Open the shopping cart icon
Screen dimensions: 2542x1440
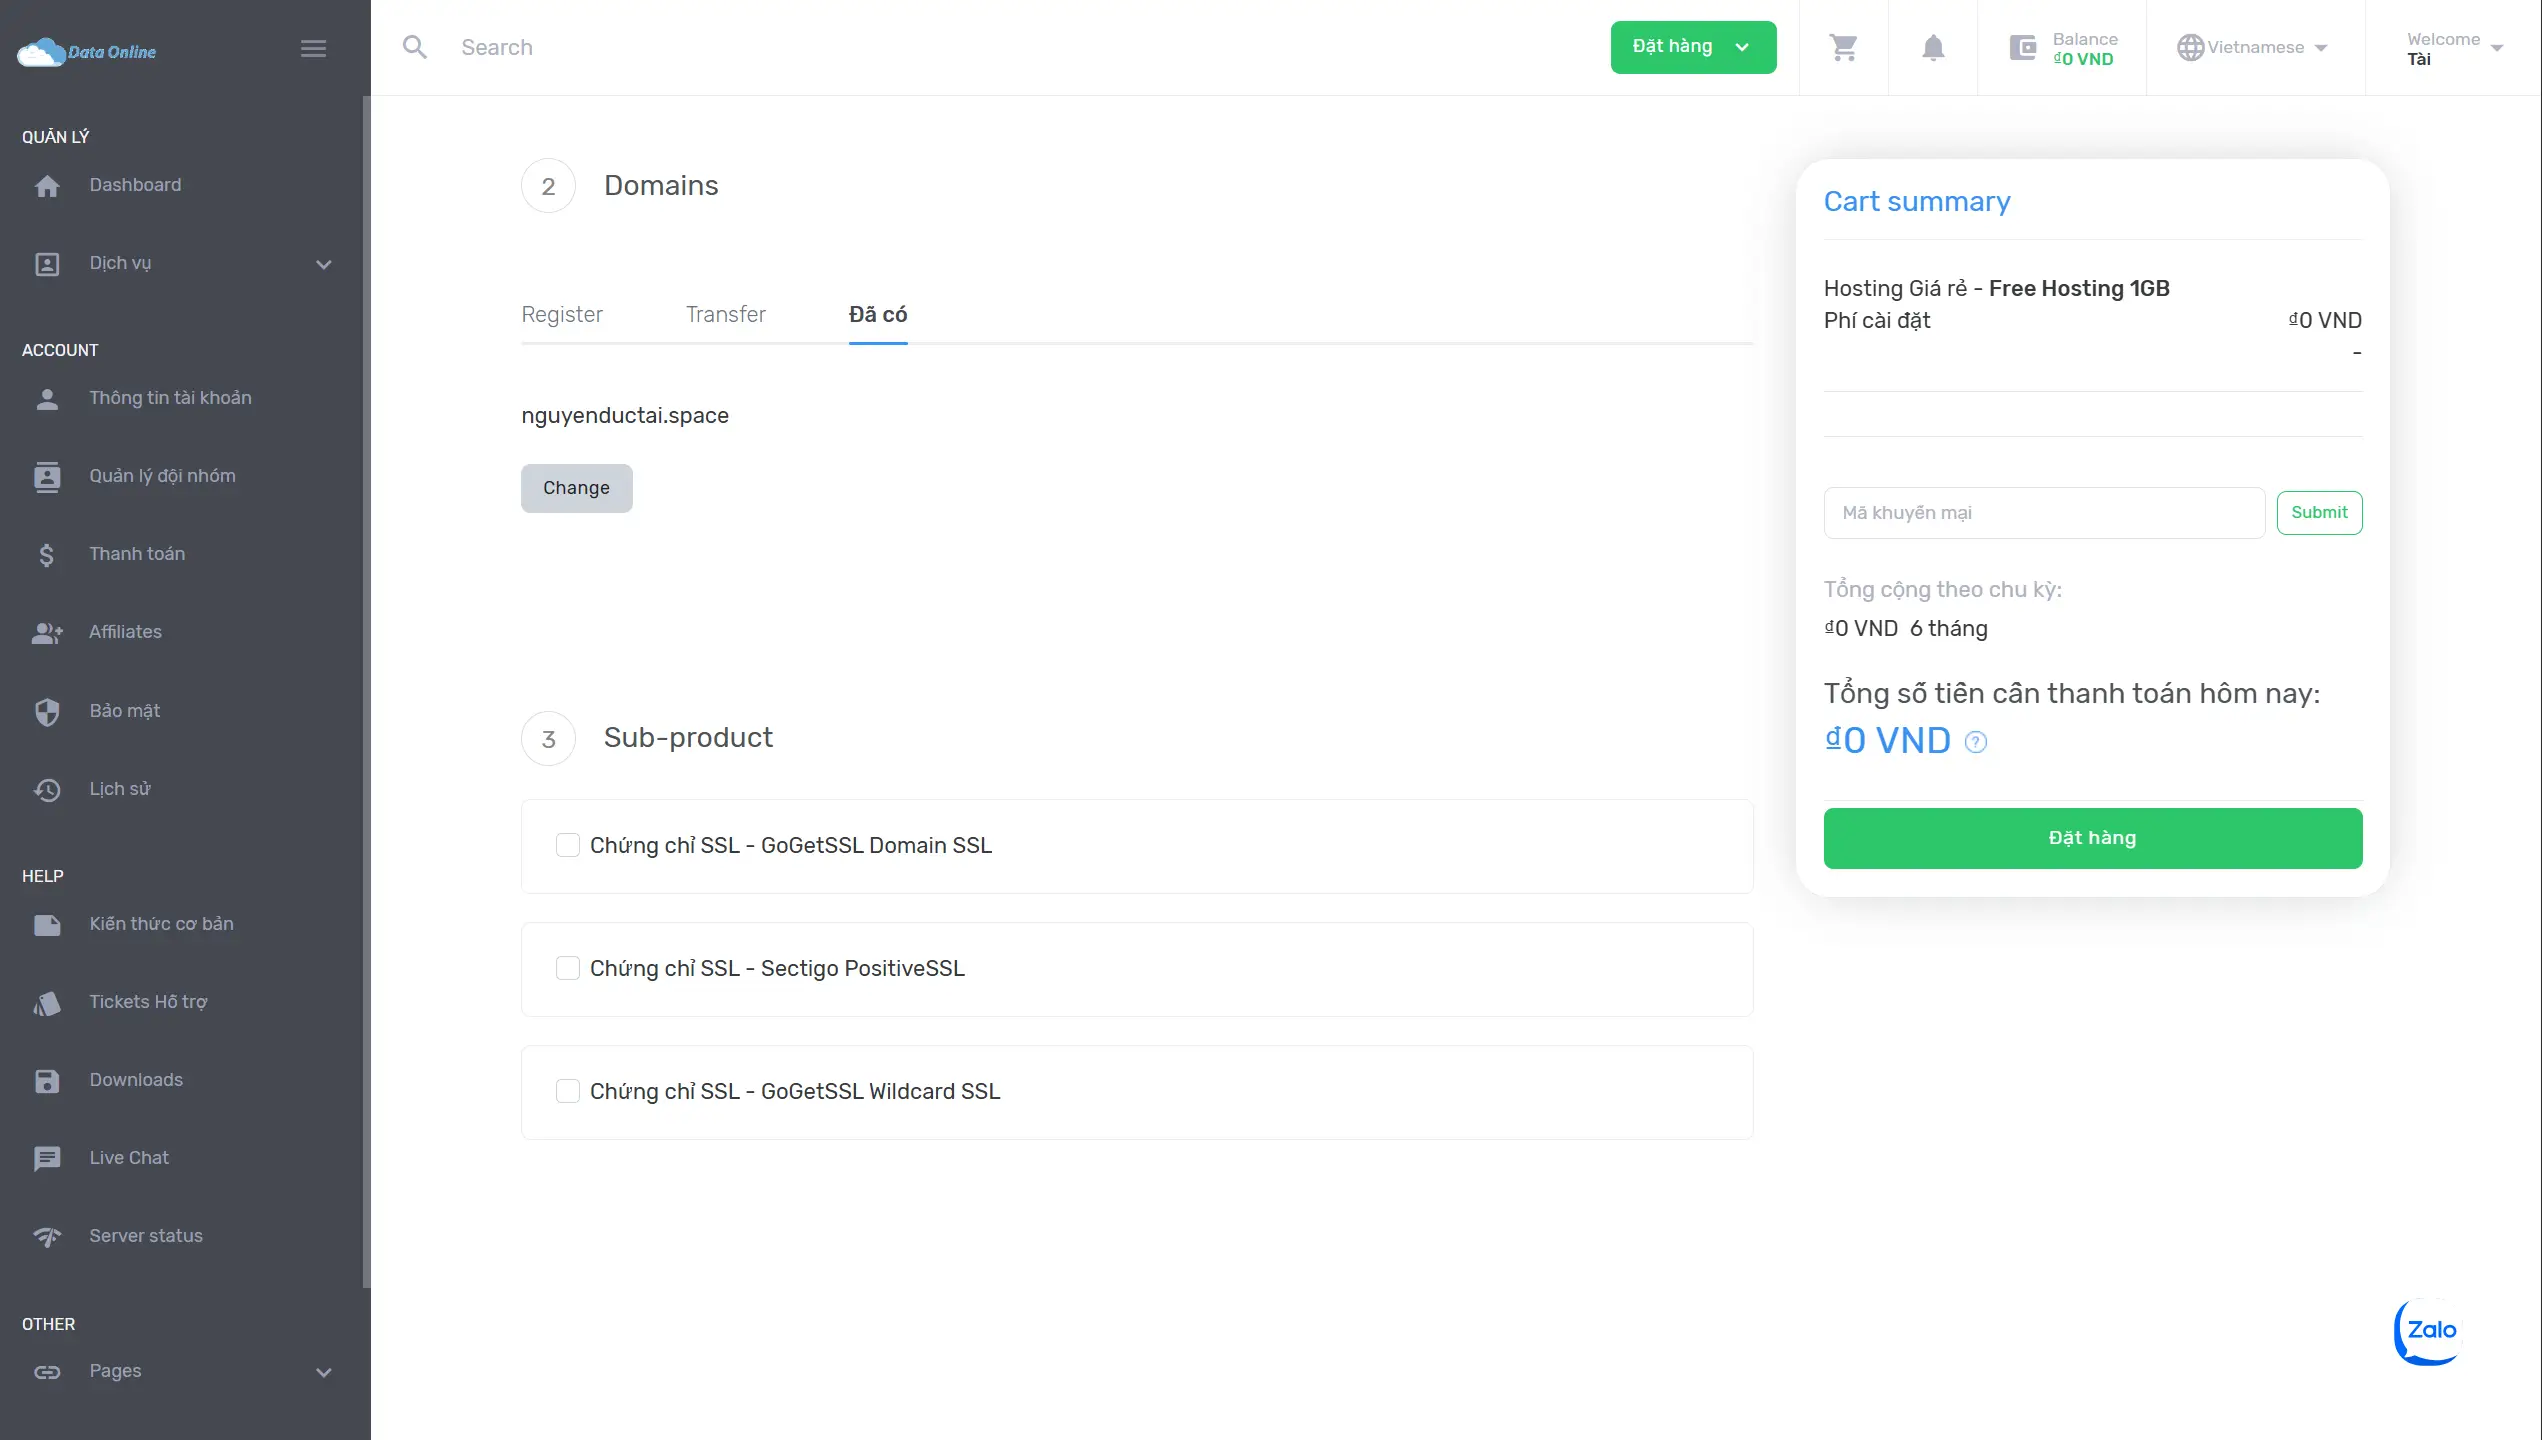click(1843, 47)
